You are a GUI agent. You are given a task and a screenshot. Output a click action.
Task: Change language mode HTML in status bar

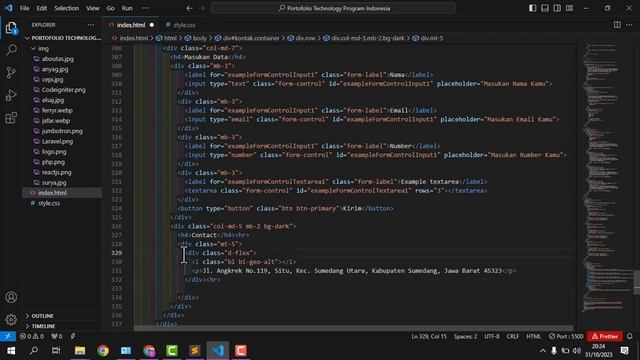point(533,336)
